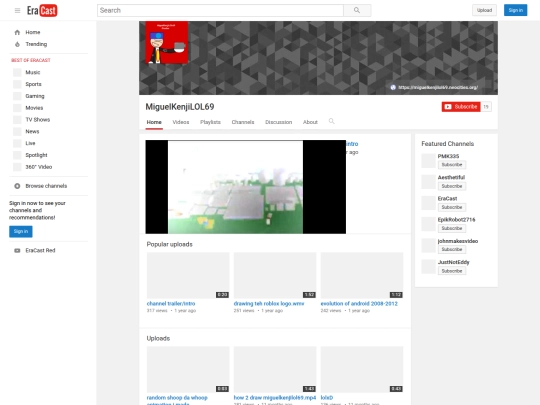540x405 pixels.
Task: Click the red Subscribe button
Action: 461,107
